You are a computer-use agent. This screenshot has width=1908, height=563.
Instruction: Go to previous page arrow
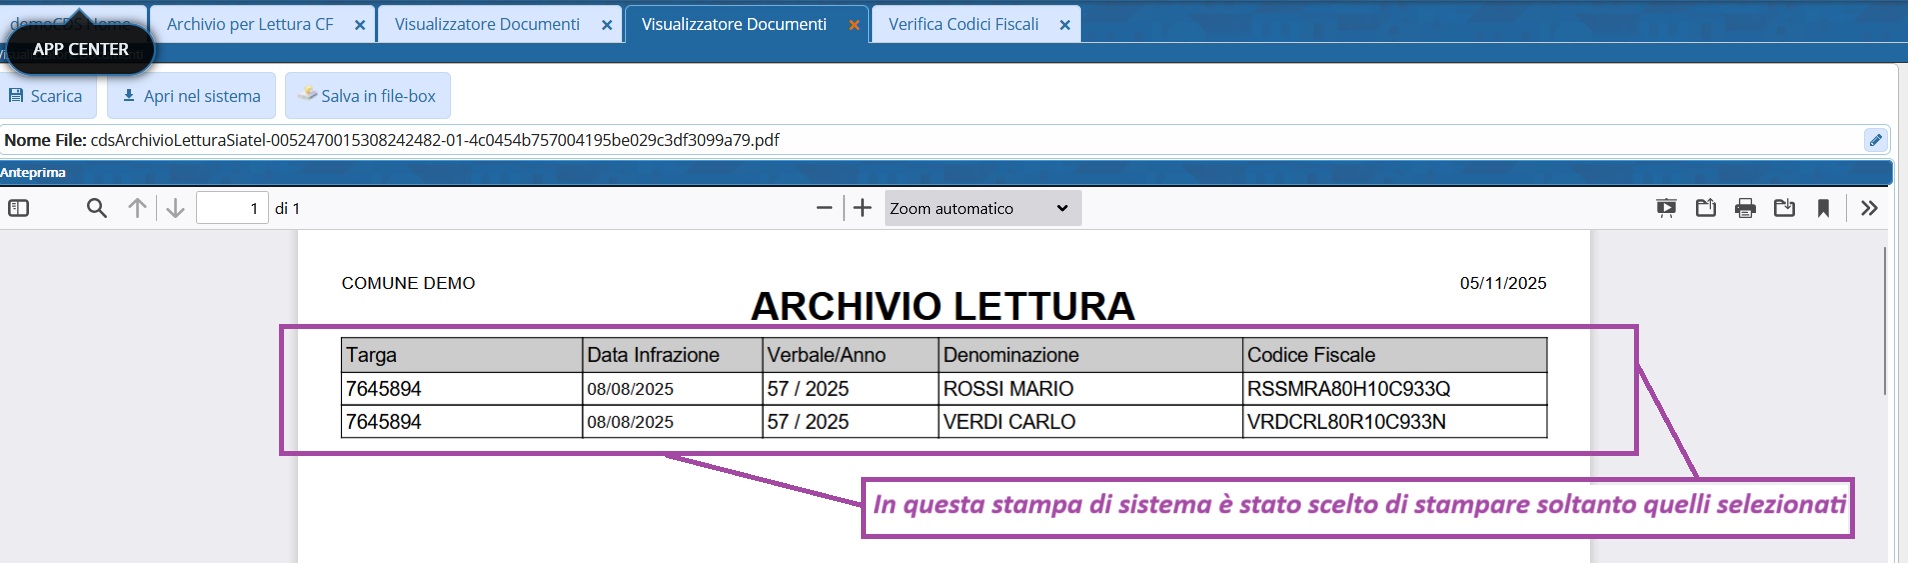click(x=137, y=208)
